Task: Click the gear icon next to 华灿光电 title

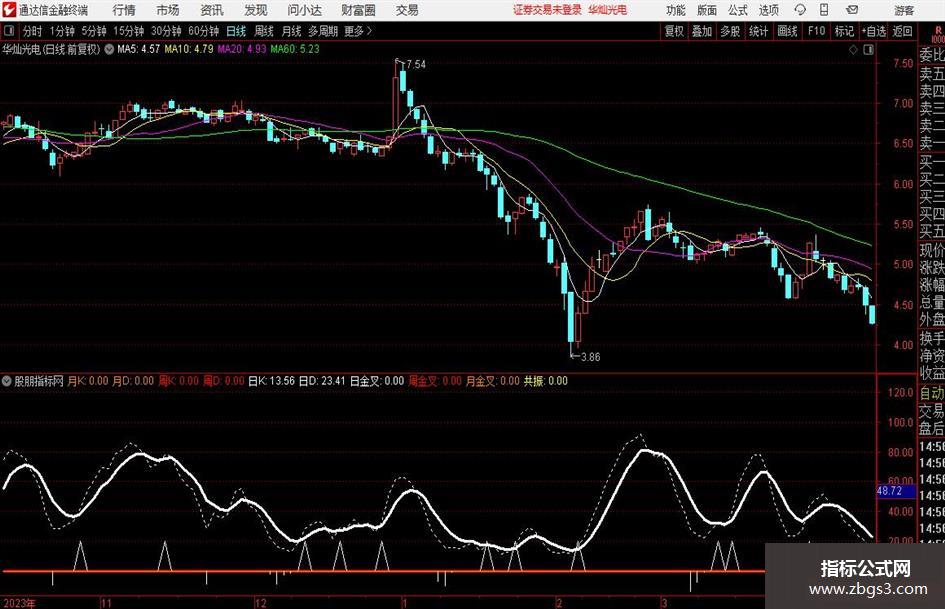Action: tap(109, 49)
